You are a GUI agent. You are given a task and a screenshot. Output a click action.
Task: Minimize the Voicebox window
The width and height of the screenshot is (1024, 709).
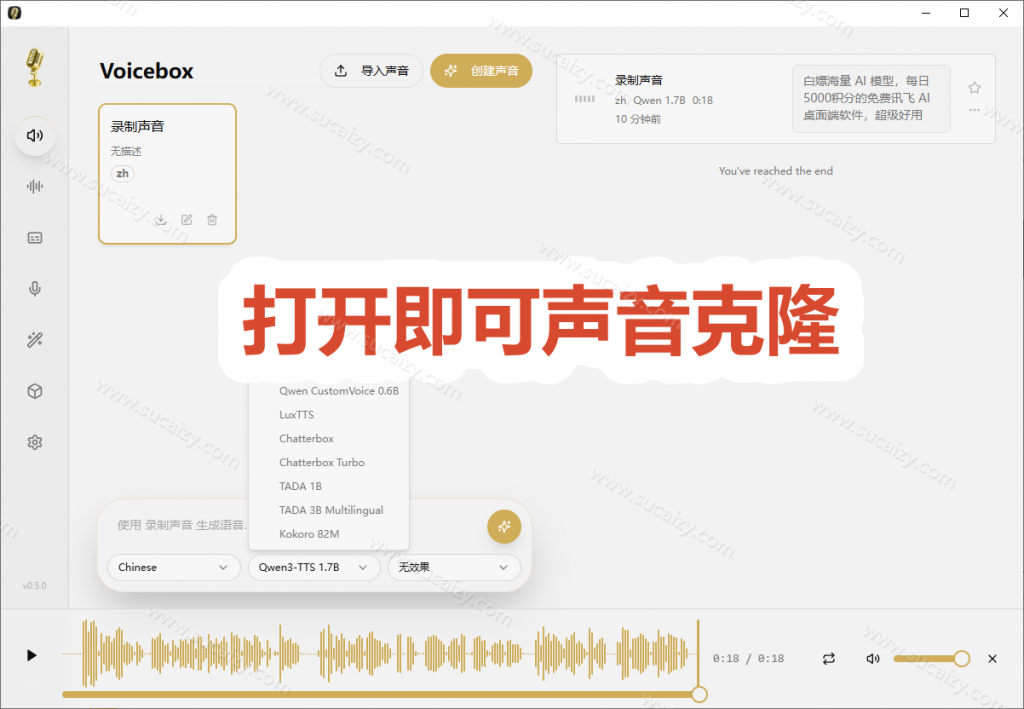pos(926,13)
